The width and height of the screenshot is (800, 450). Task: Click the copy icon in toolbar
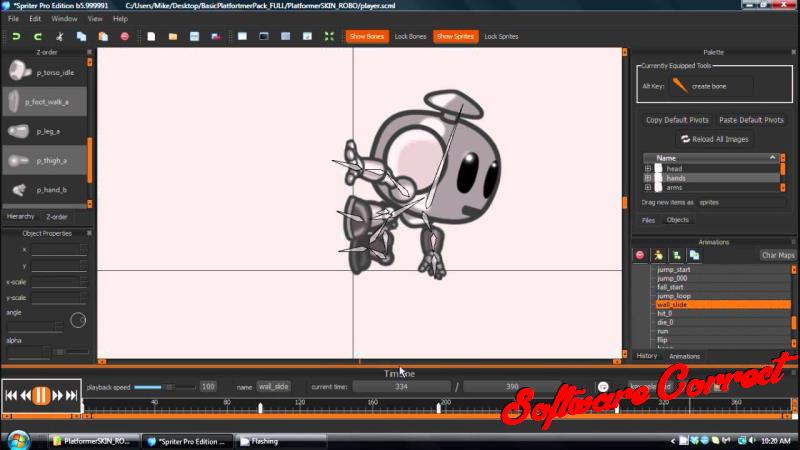coord(81,36)
